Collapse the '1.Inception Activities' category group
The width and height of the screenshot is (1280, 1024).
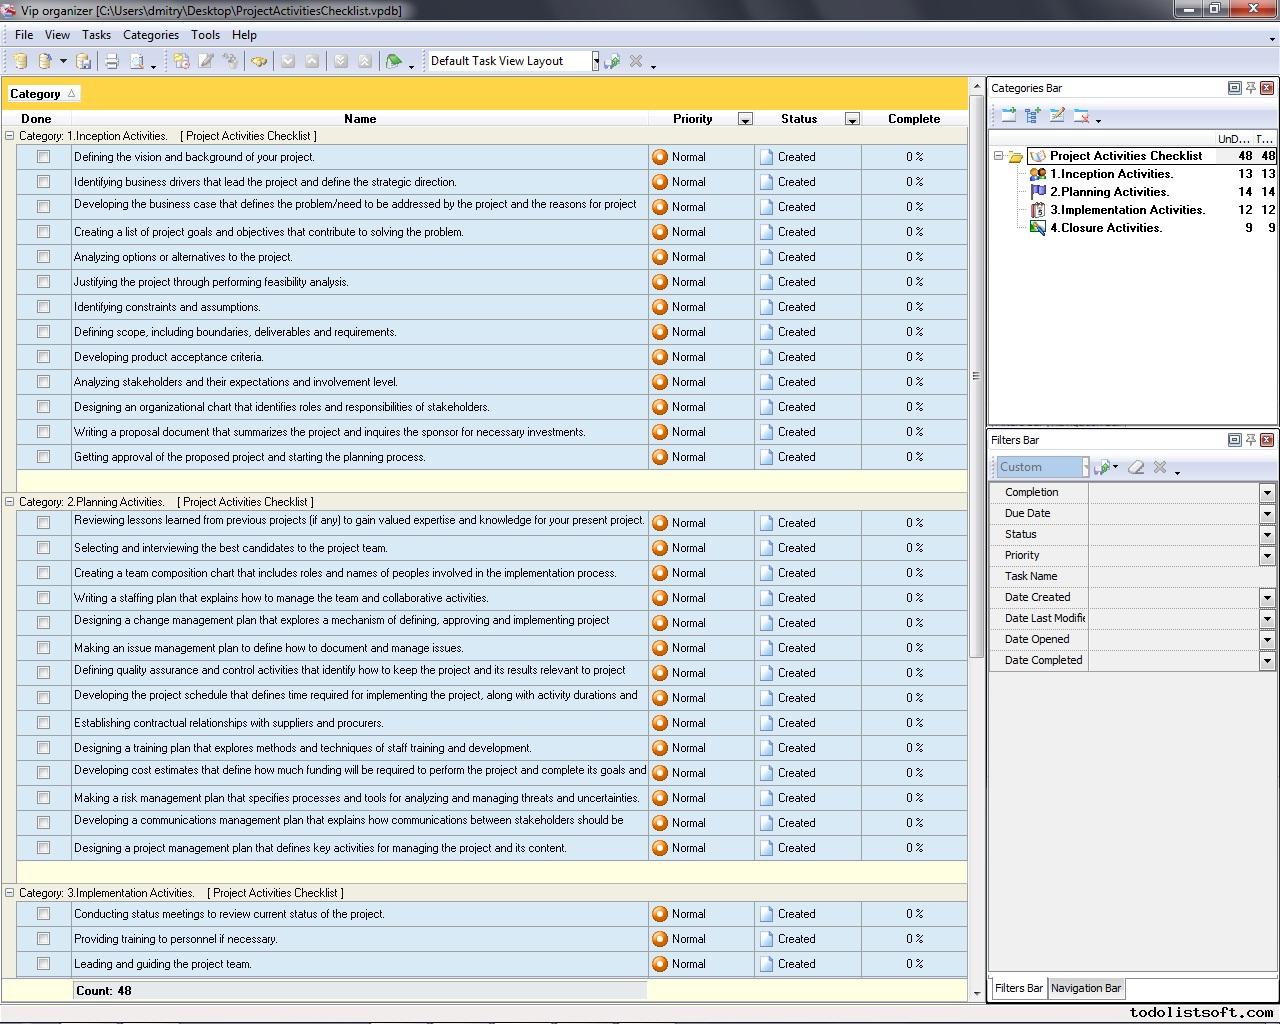click(10, 136)
